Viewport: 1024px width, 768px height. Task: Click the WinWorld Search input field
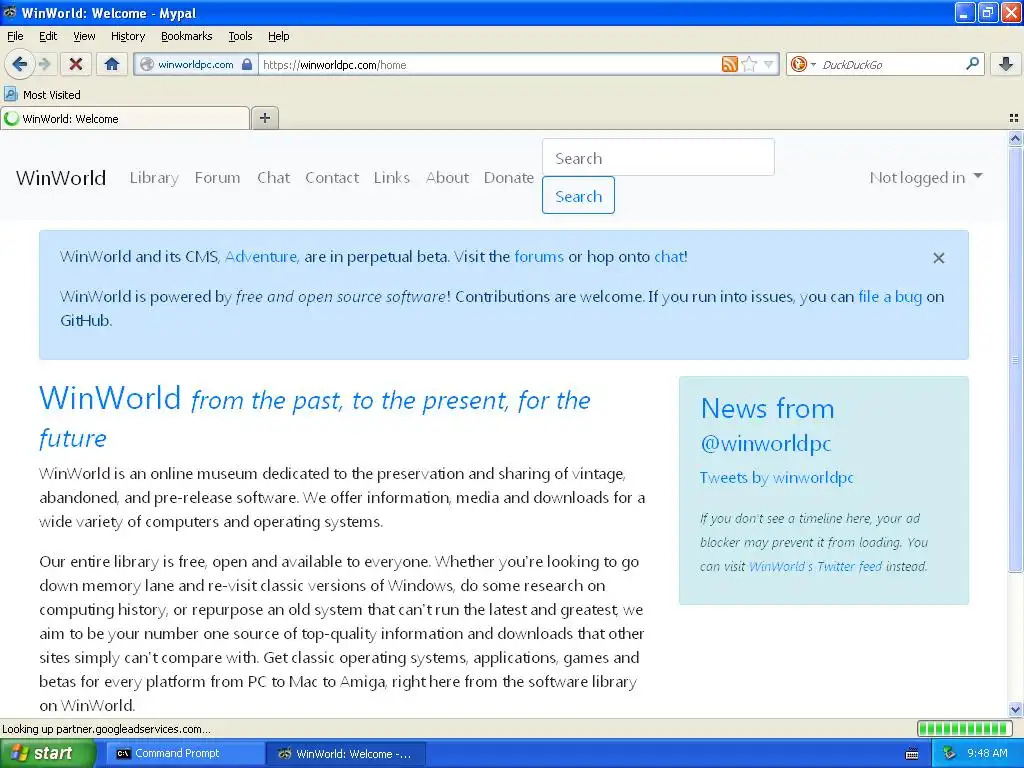(658, 157)
